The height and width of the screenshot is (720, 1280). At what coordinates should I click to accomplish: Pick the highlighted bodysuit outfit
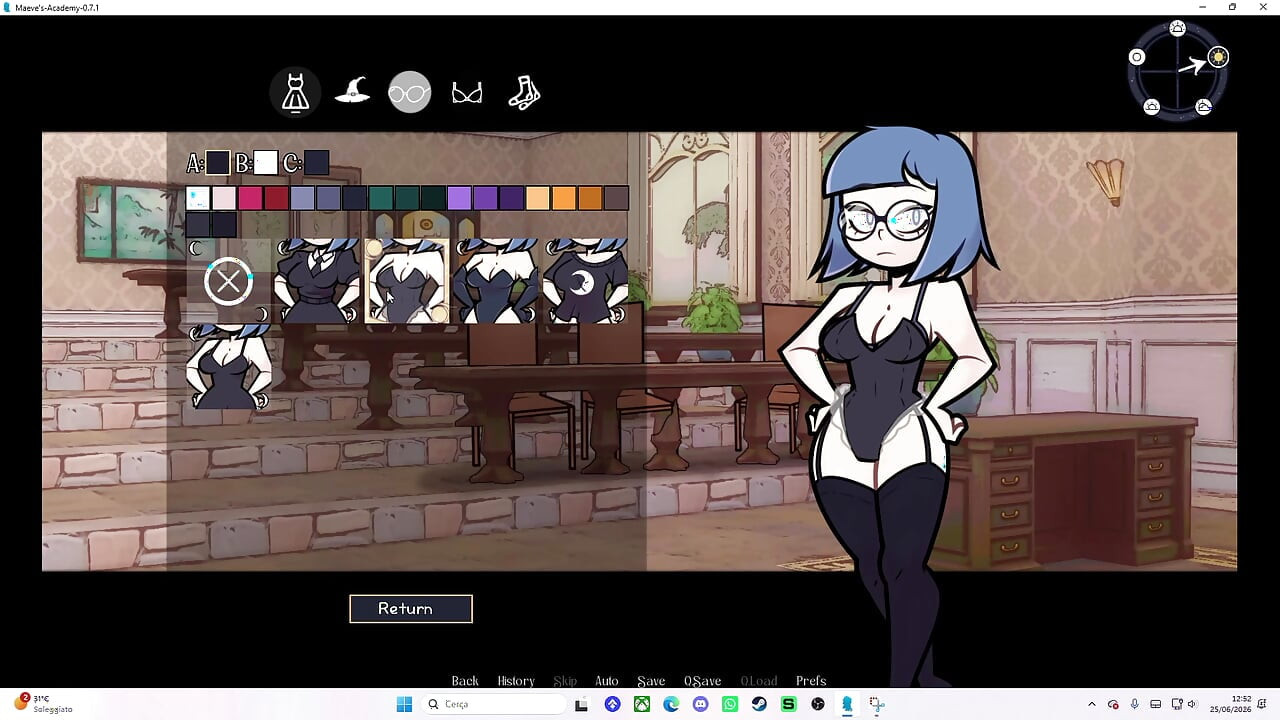(x=407, y=281)
